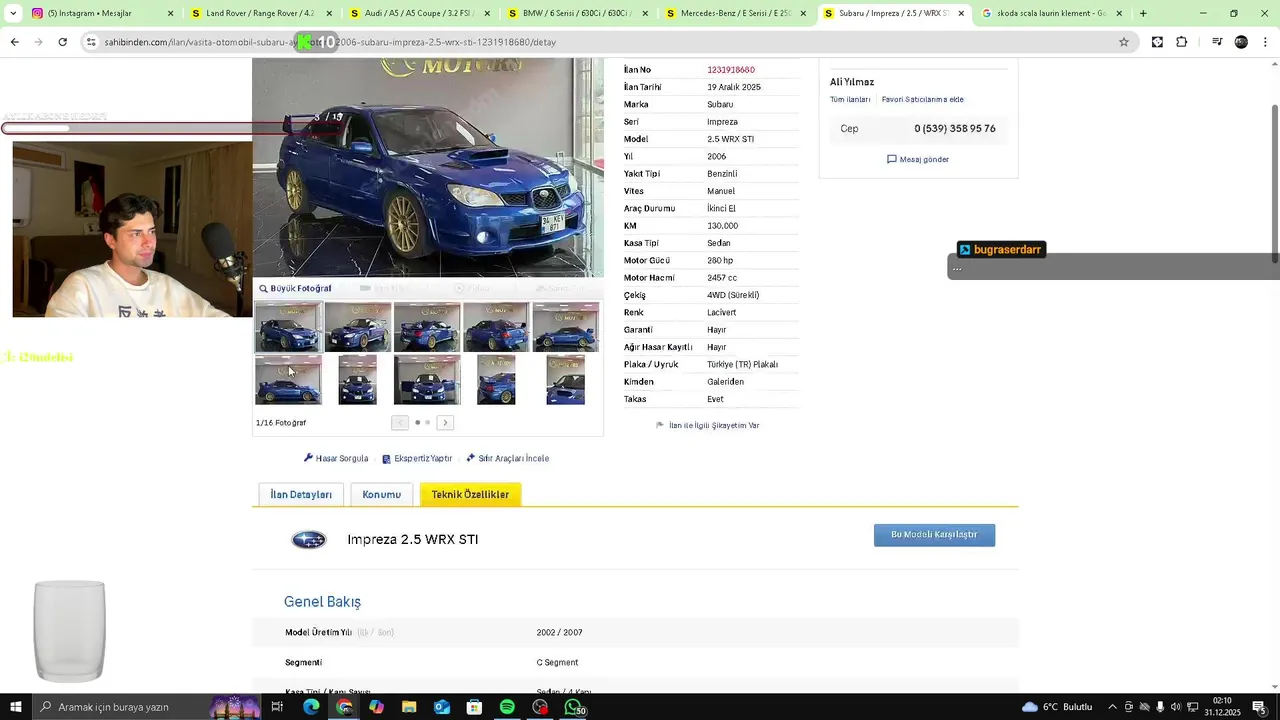Click the Genel Bakış heading
The height and width of the screenshot is (720, 1280).
pos(322,602)
